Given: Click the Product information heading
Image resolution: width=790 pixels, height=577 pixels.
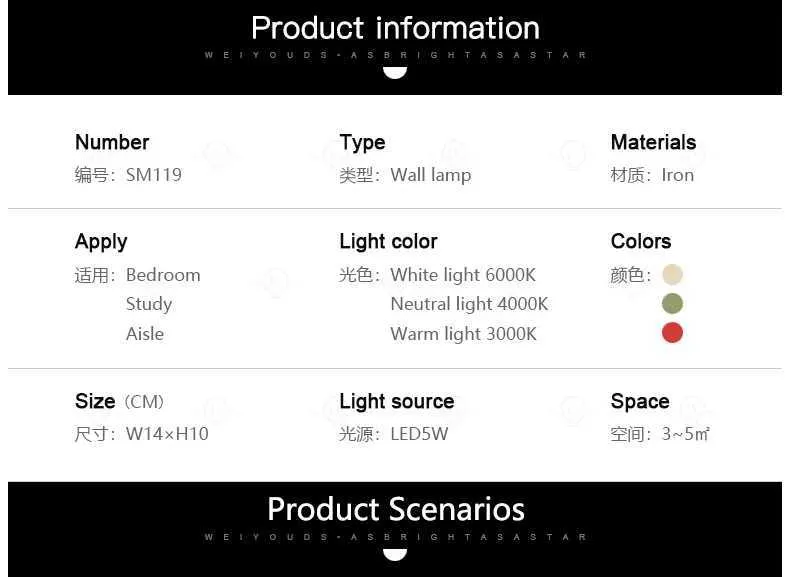Looking at the screenshot, I should pos(395,28).
